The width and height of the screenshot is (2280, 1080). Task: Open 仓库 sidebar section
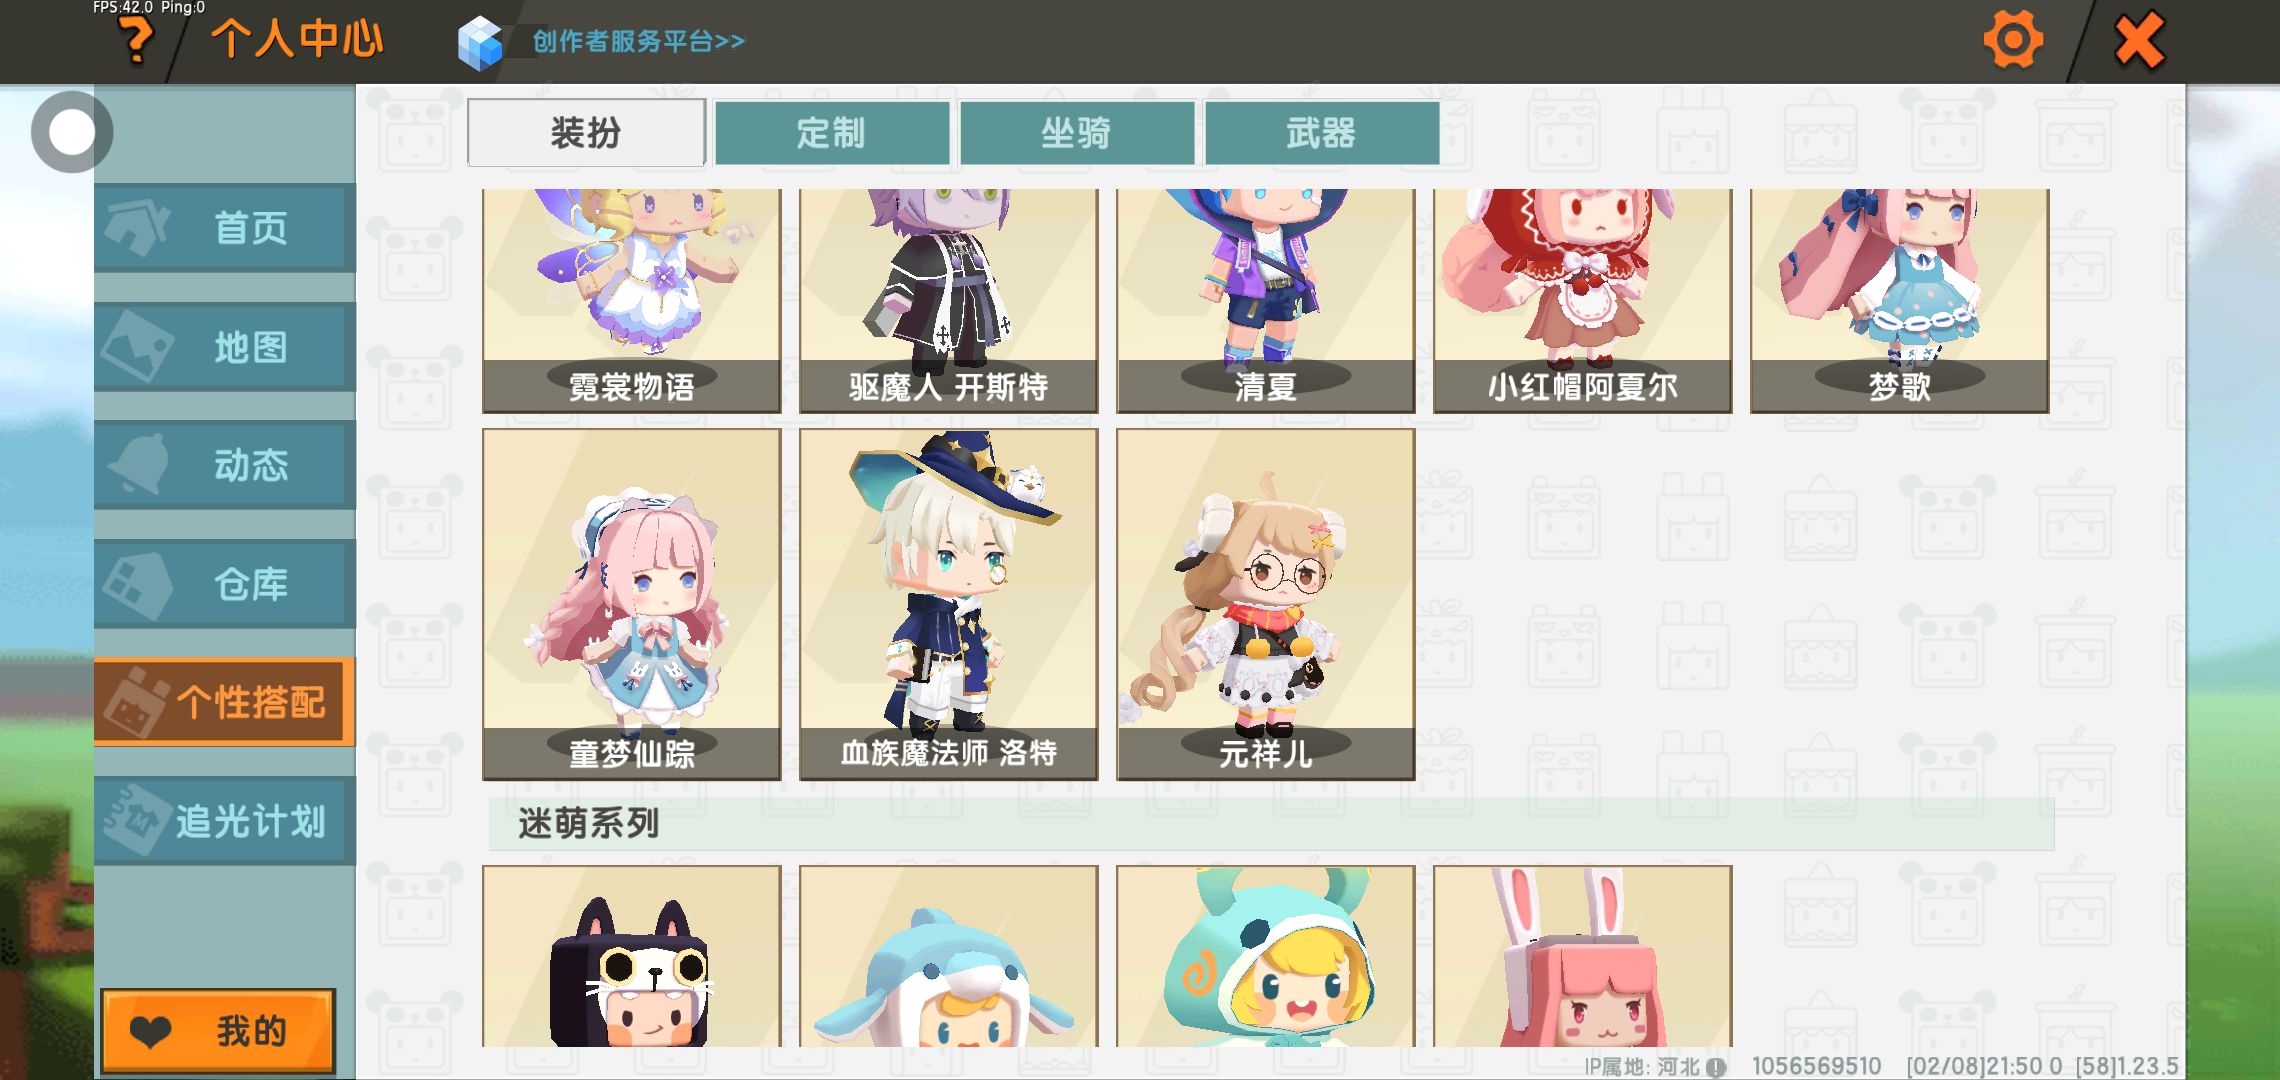point(225,584)
